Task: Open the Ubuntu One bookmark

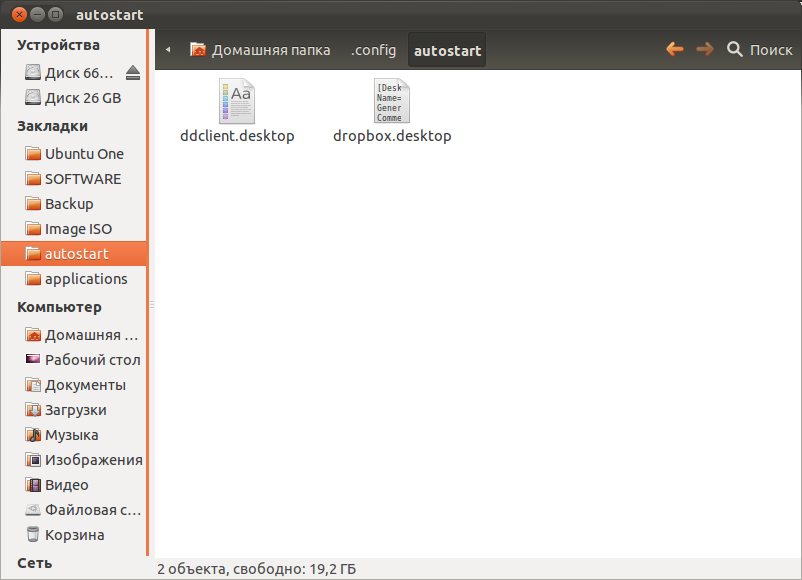Action: (74, 153)
